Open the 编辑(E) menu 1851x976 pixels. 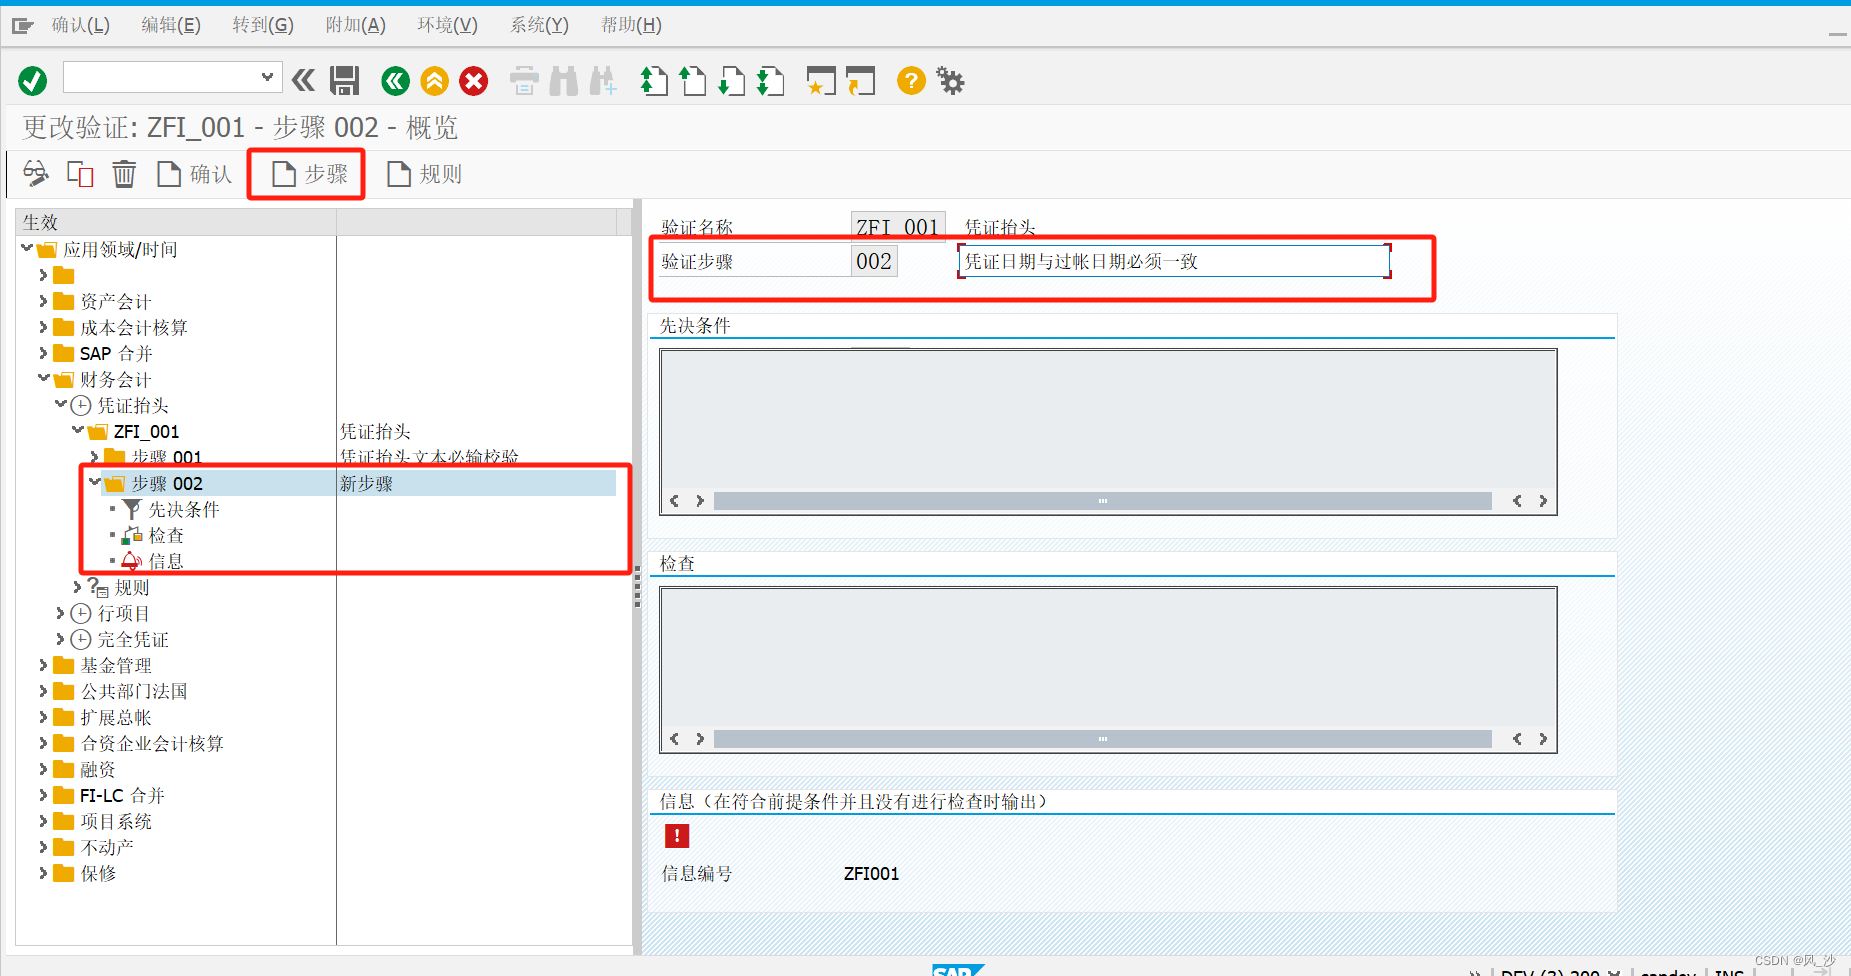pos(171,25)
